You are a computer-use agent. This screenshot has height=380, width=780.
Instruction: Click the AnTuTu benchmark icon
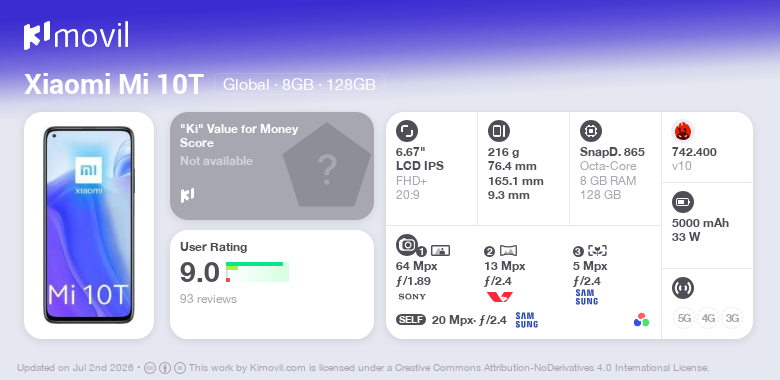pos(682,131)
